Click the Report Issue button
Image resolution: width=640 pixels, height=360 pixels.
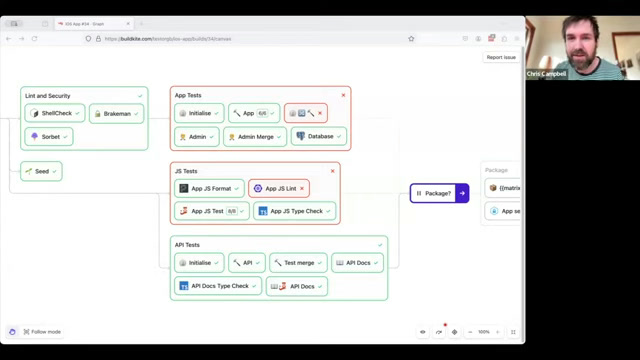point(501,58)
